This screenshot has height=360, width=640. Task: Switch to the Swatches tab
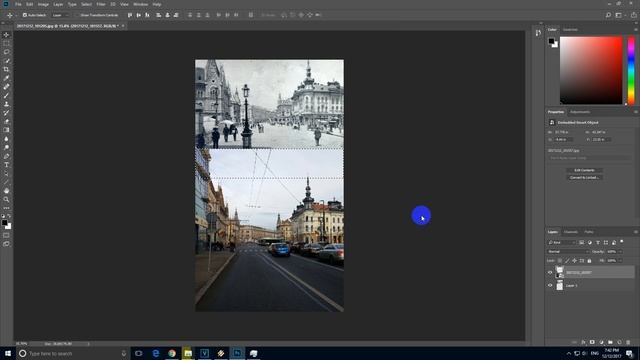(570, 29)
